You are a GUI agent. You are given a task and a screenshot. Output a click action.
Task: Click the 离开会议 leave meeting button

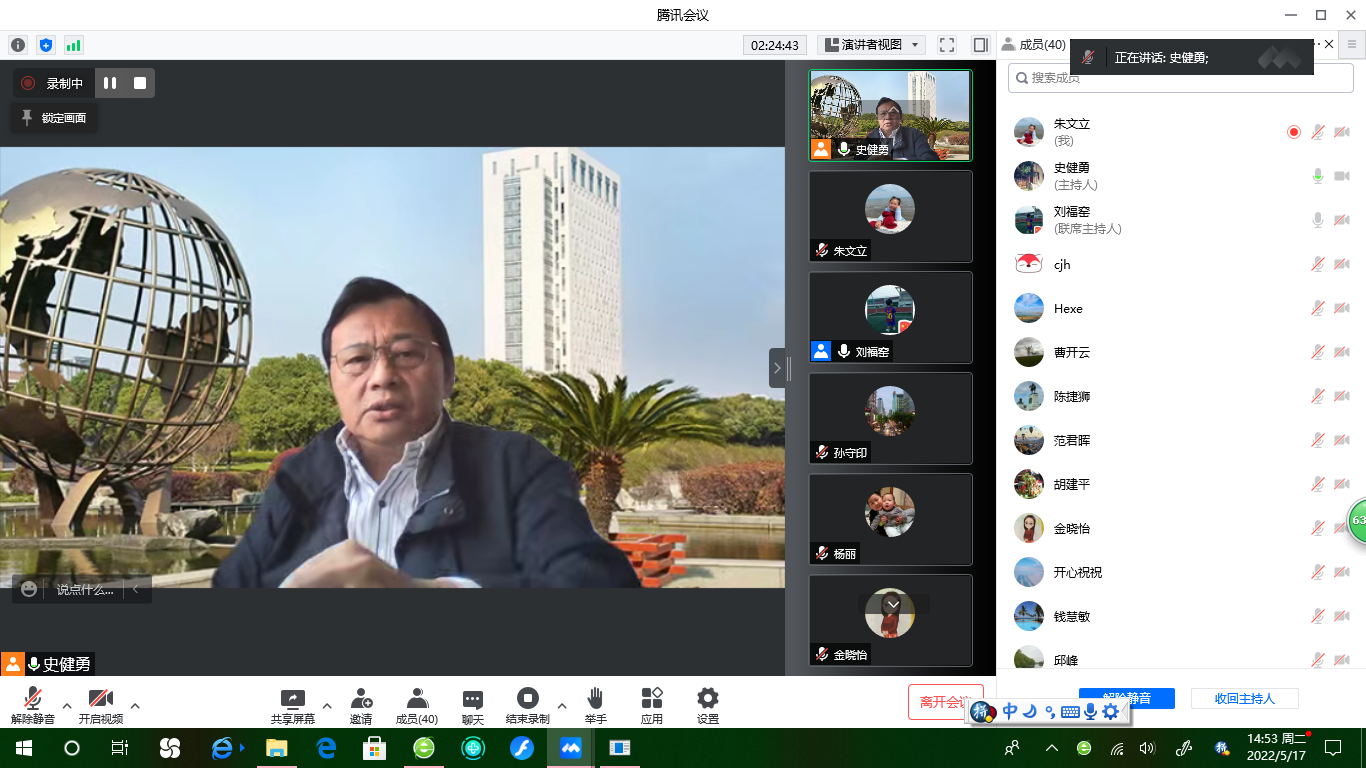[940, 702]
